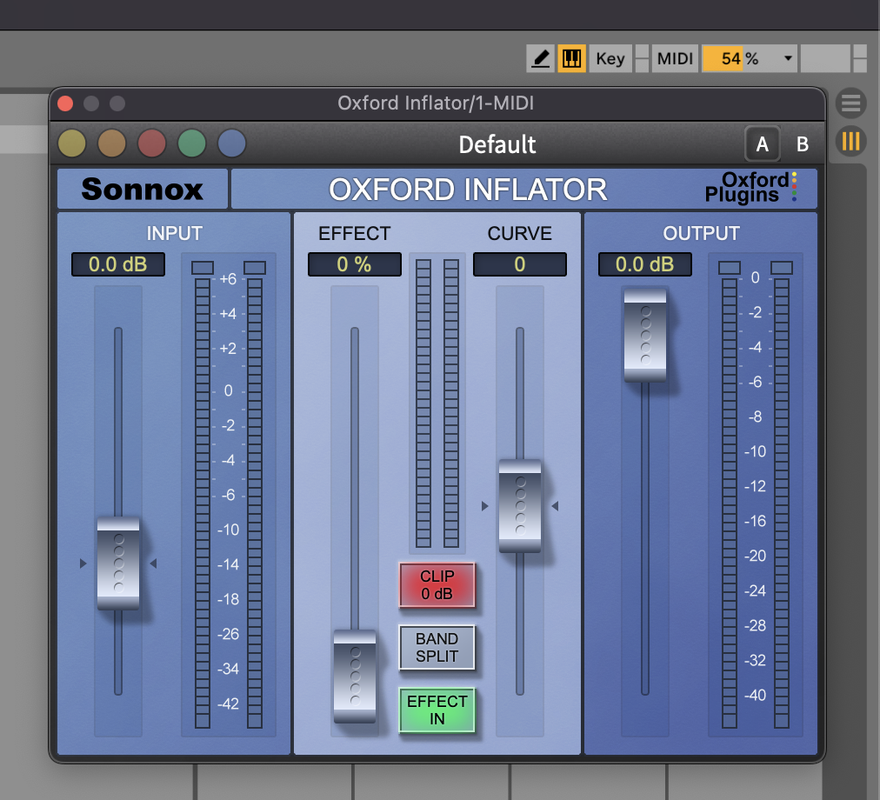This screenshot has width=880, height=800.
Task: Click the yellow preset circle
Action: tap(72, 143)
